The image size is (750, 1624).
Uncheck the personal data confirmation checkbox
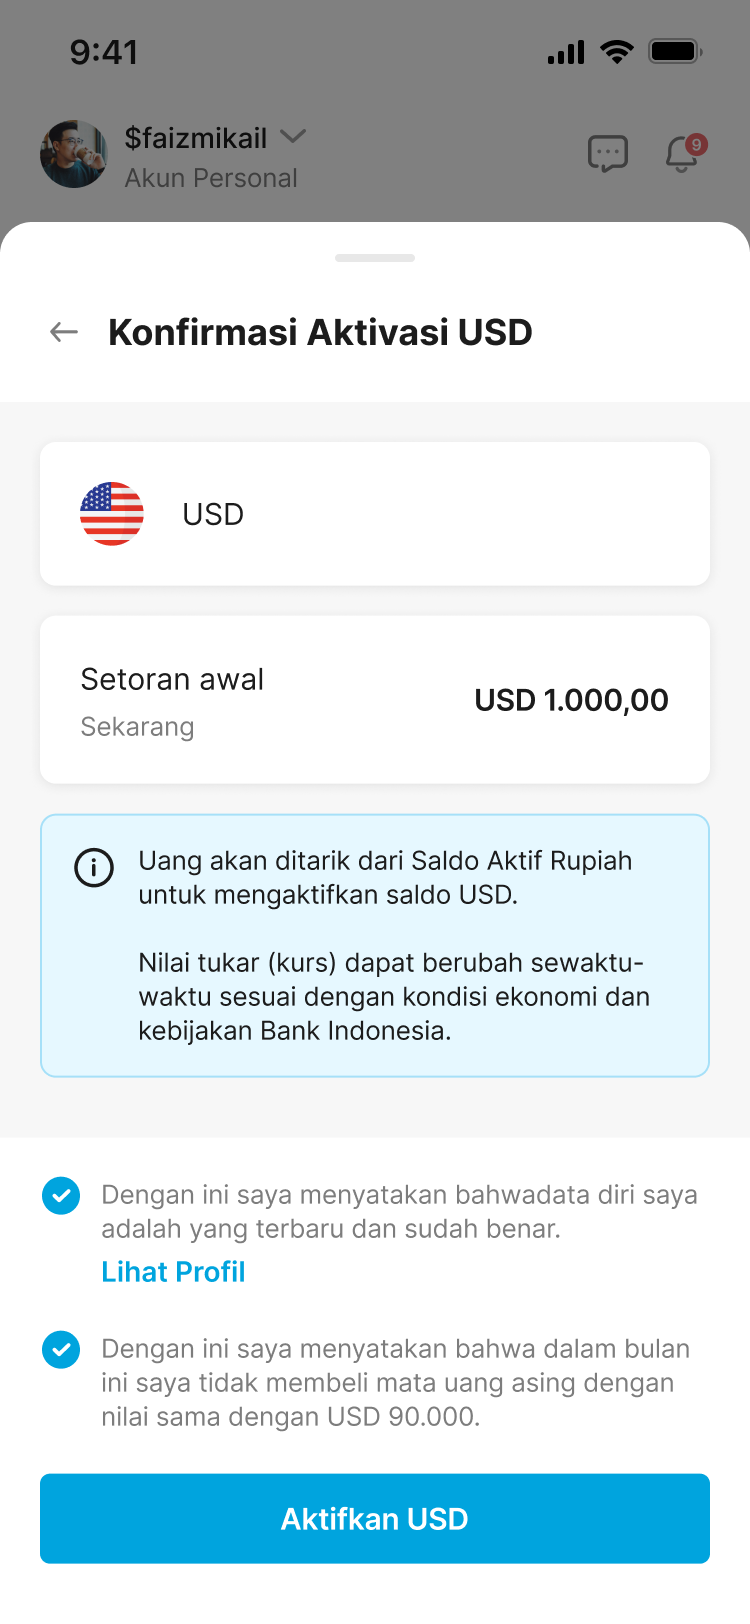[x=61, y=1195]
